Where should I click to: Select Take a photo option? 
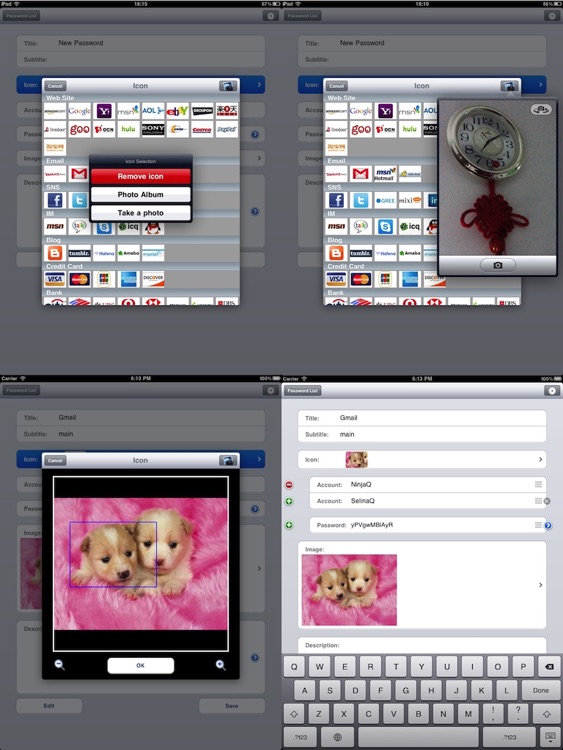pyautogui.click(x=141, y=213)
